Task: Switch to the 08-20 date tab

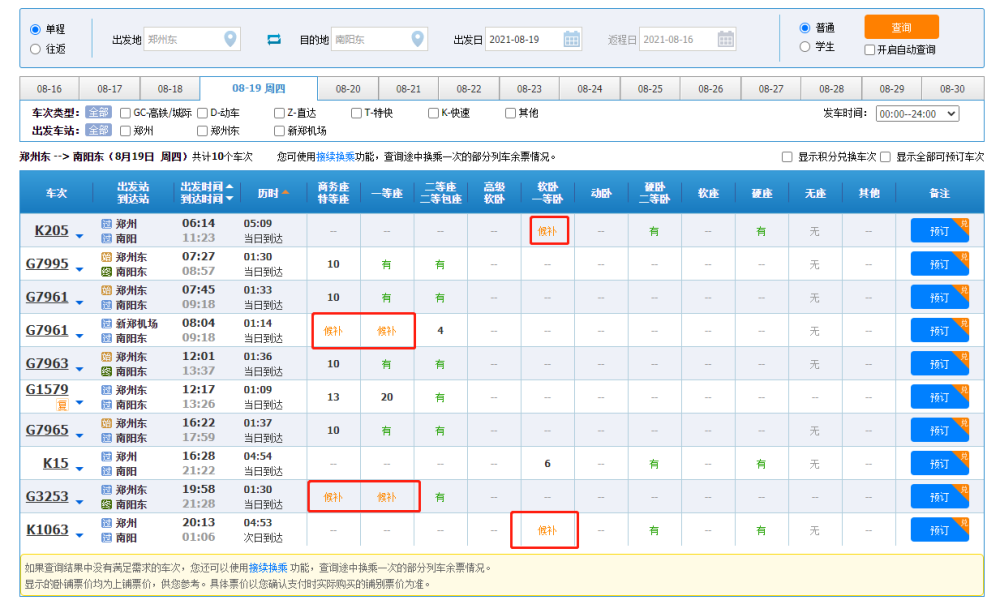Action: [x=348, y=89]
